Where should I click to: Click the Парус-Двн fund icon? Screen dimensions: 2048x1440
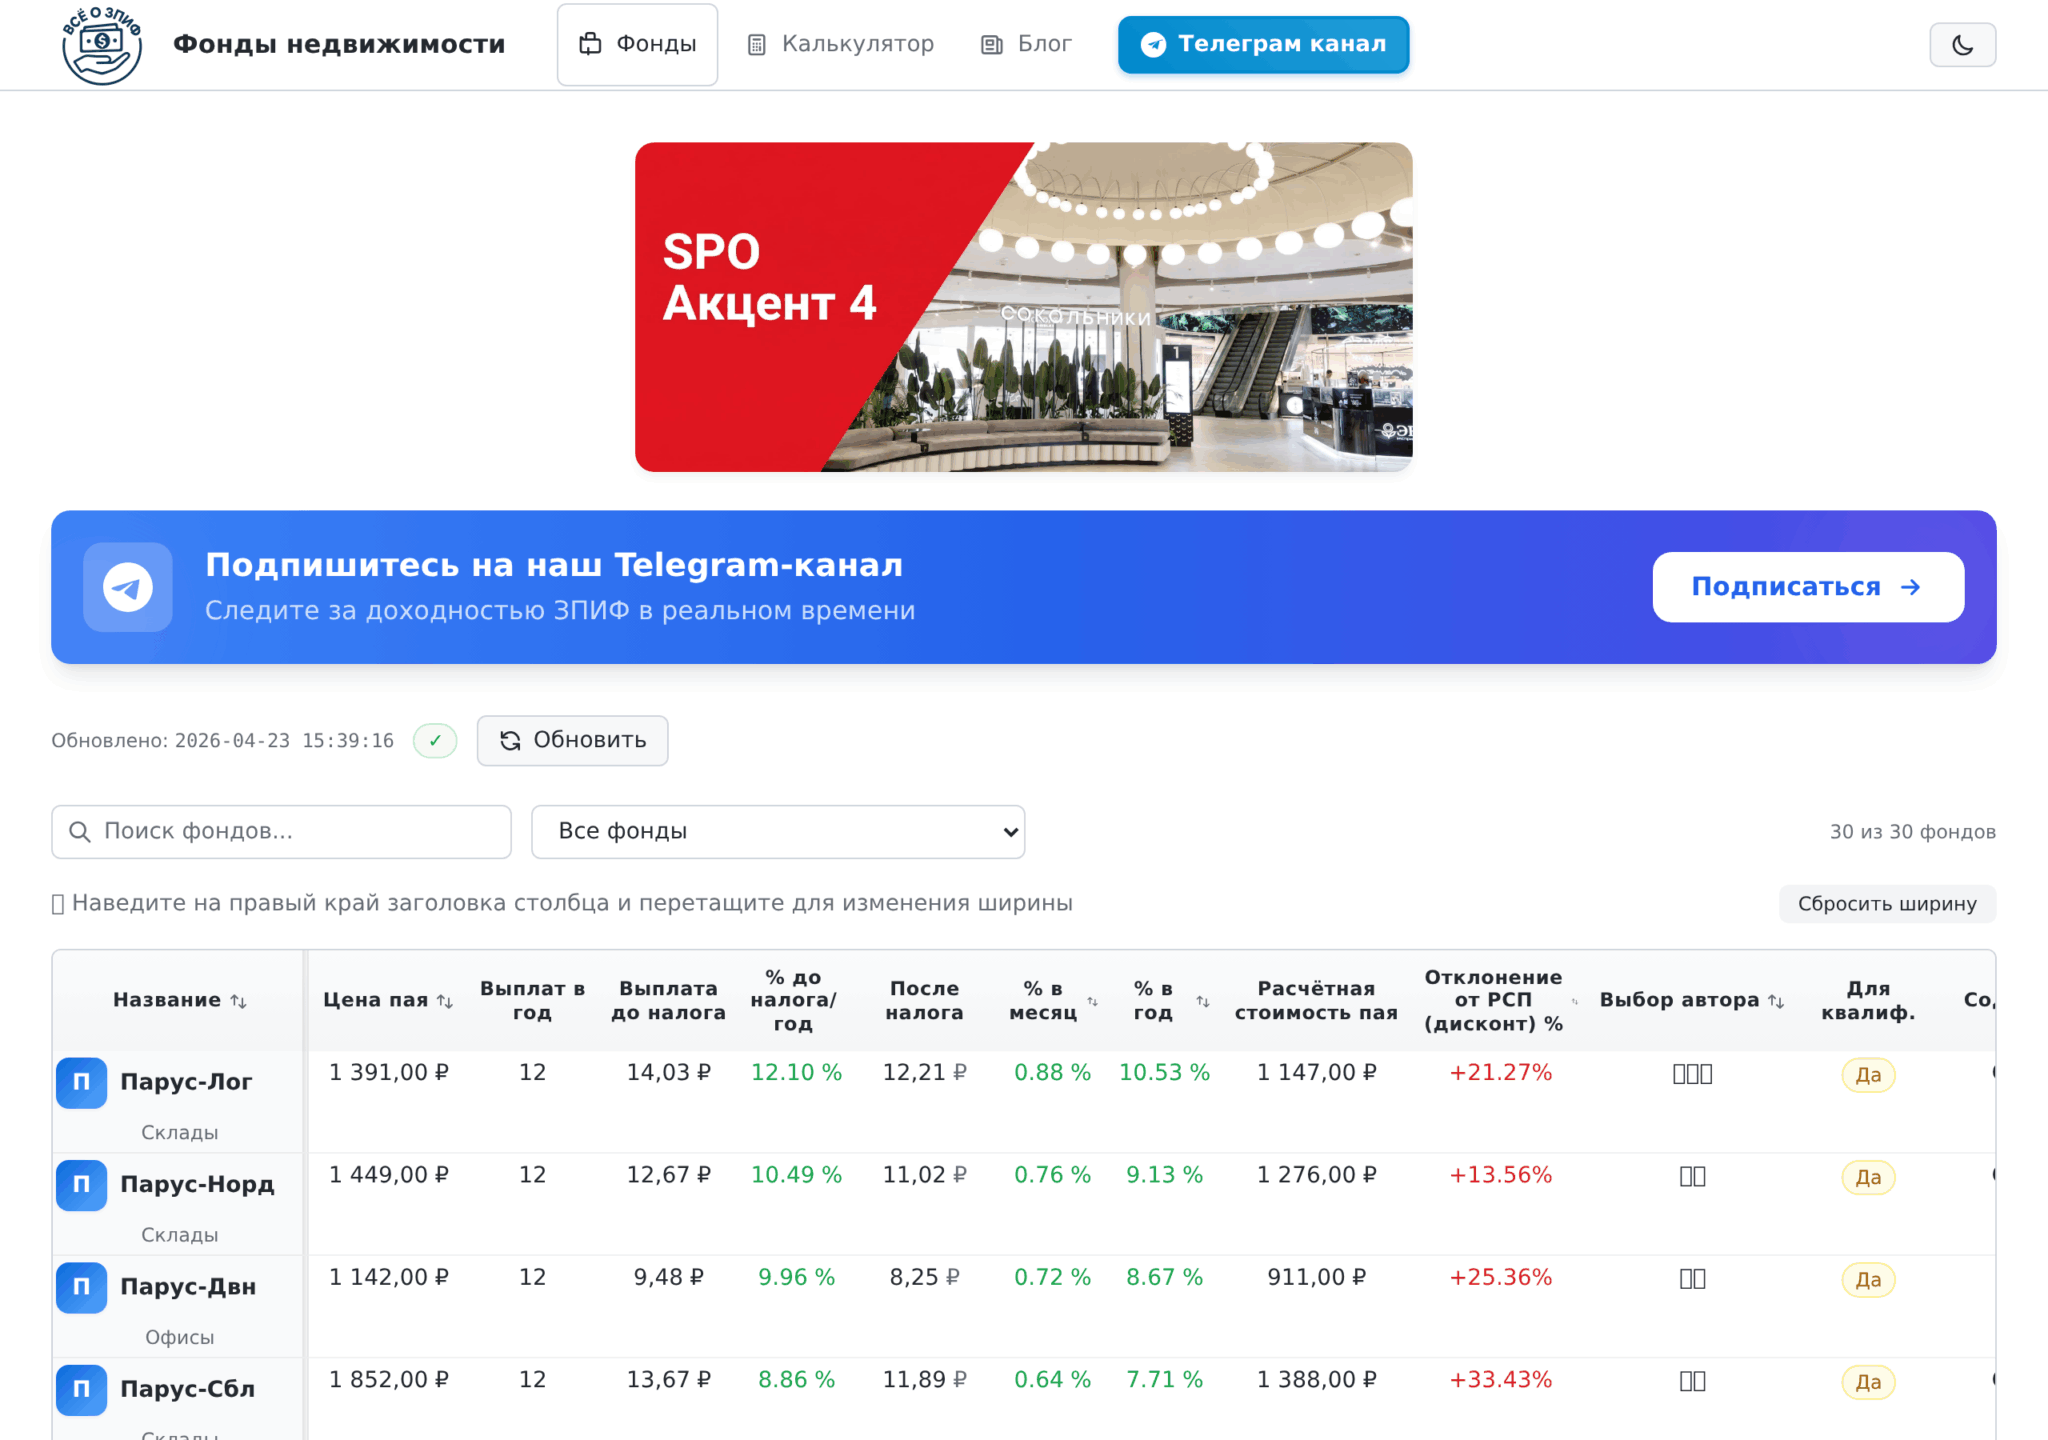pyautogui.click(x=81, y=1288)
